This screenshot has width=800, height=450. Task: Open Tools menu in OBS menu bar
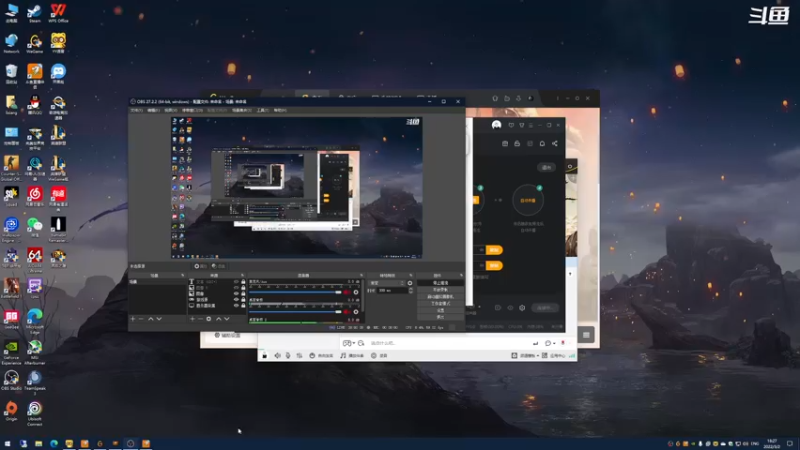tap(263, 110)
